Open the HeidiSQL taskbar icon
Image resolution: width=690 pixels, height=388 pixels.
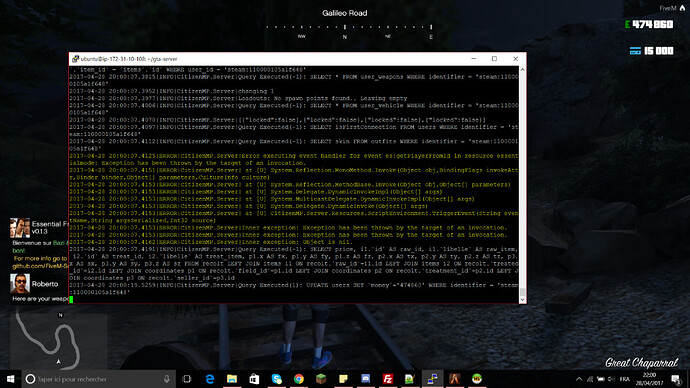click(x=477, y=379)
